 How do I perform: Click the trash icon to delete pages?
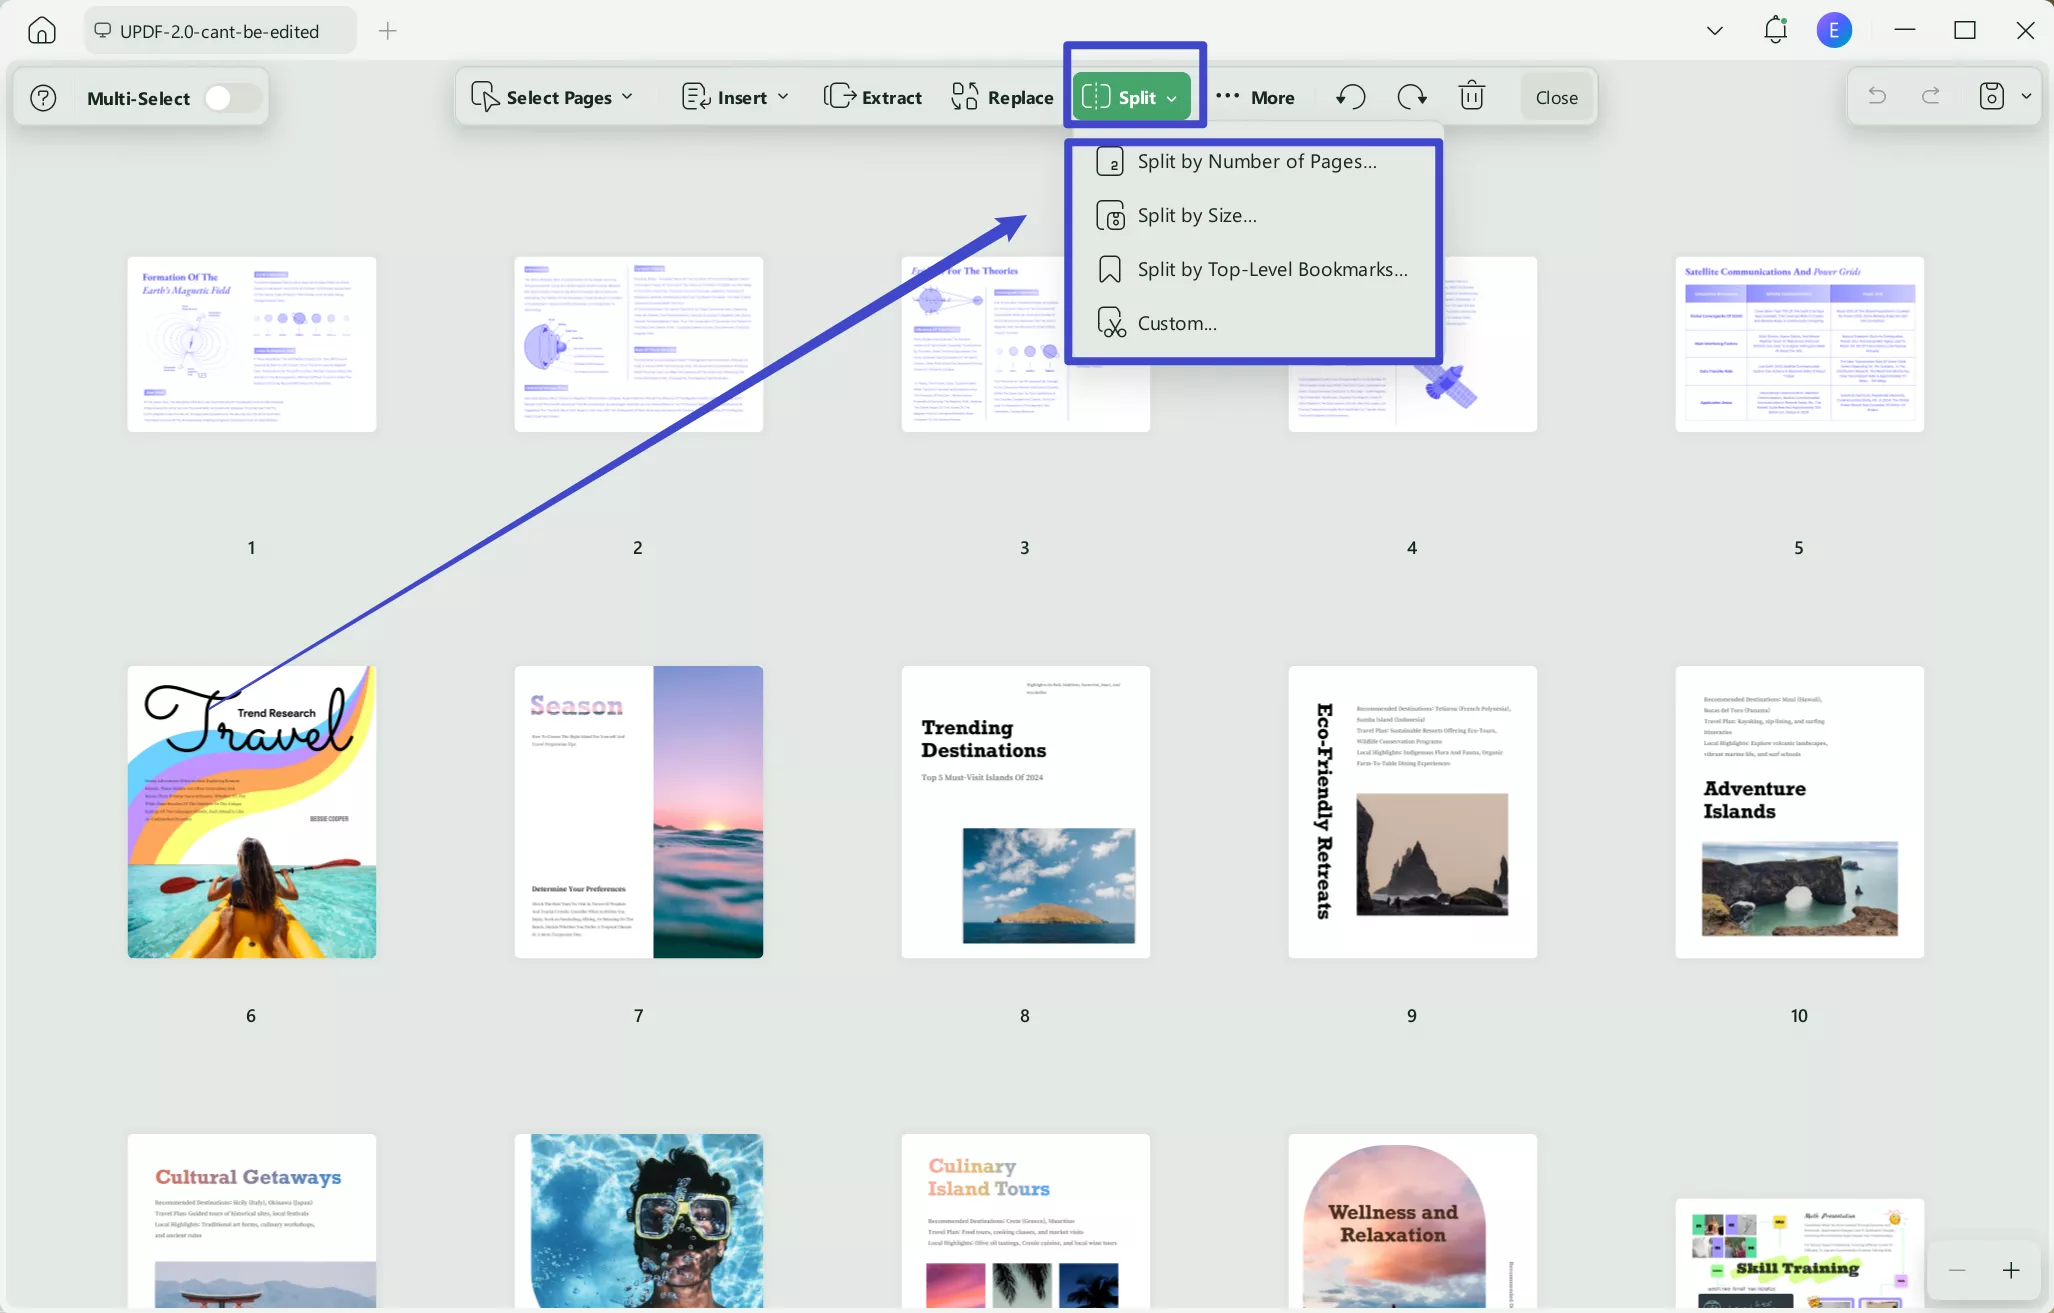[1470, 95]
